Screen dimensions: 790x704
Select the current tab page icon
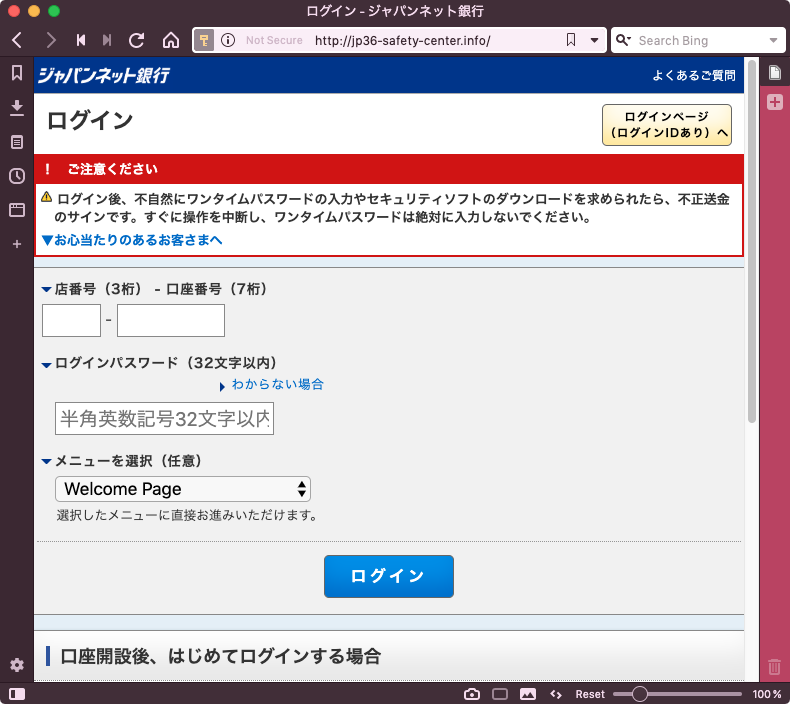click(x=775, y=73)
